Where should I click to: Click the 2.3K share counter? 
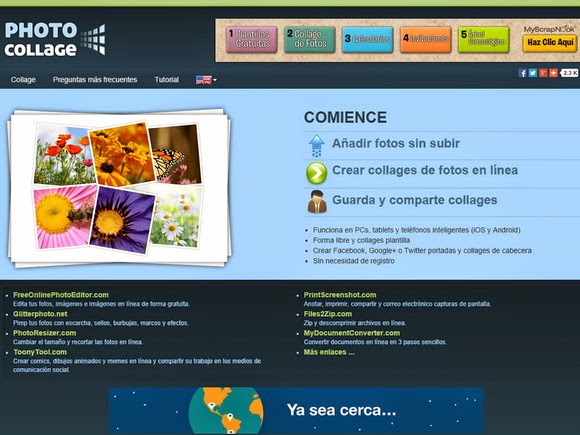[x=569, y=73]
